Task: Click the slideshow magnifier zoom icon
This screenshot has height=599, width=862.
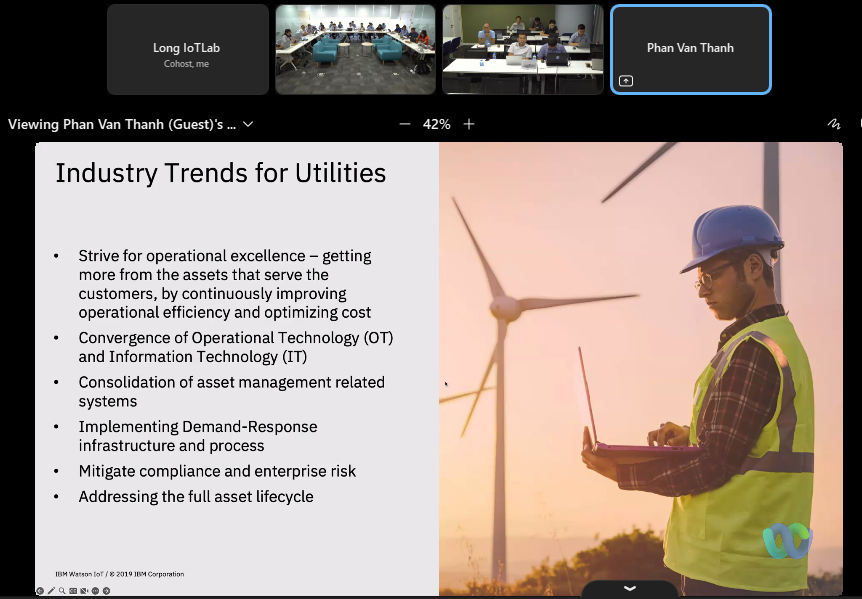Action: 62,591
